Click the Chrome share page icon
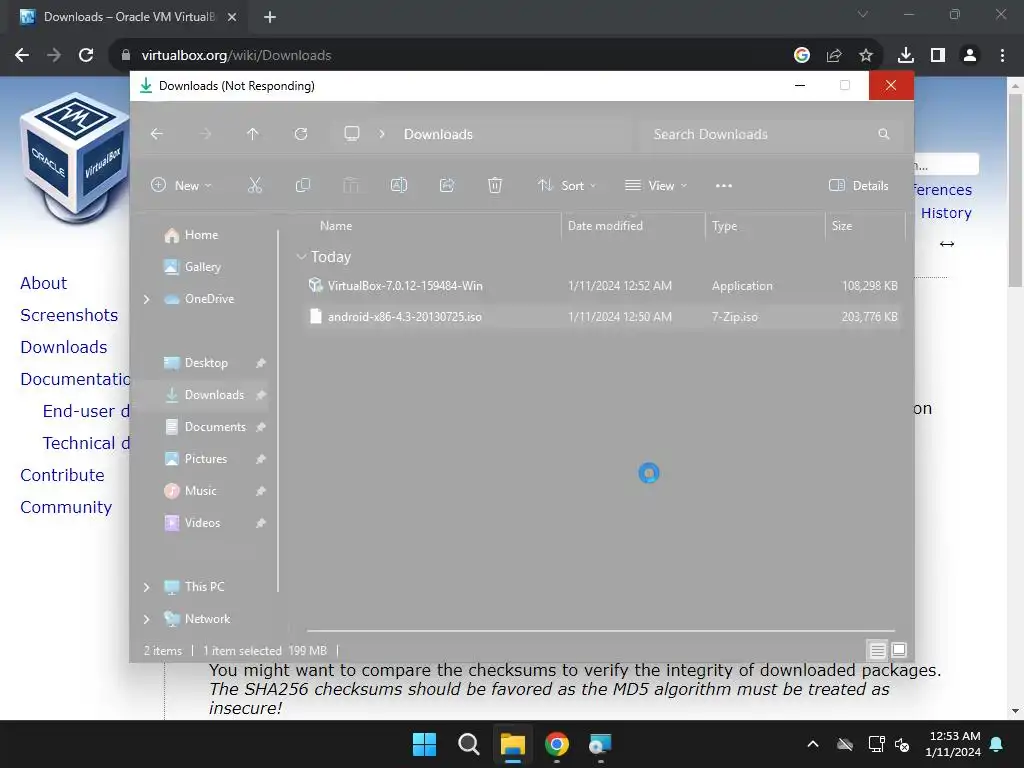Image resolution: width=1024 pixels, height=768 pixels. point(834,55)
